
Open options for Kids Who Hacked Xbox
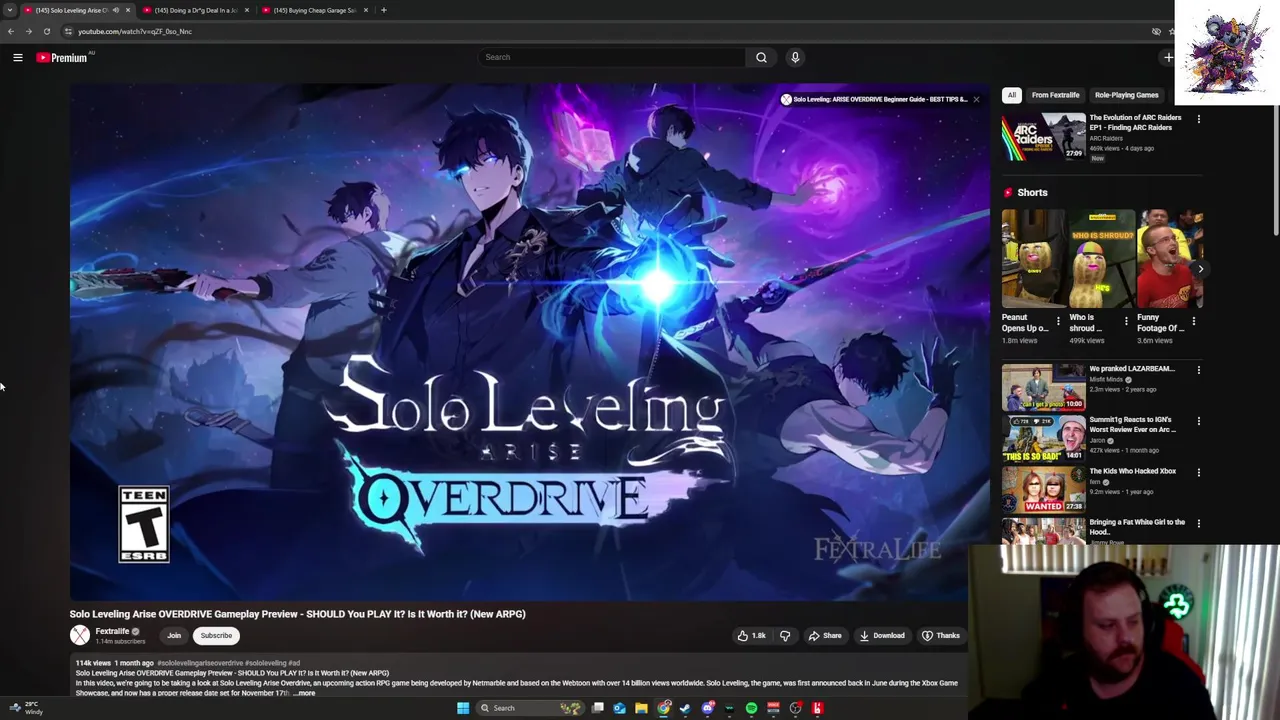click(x=1199, y=472)
